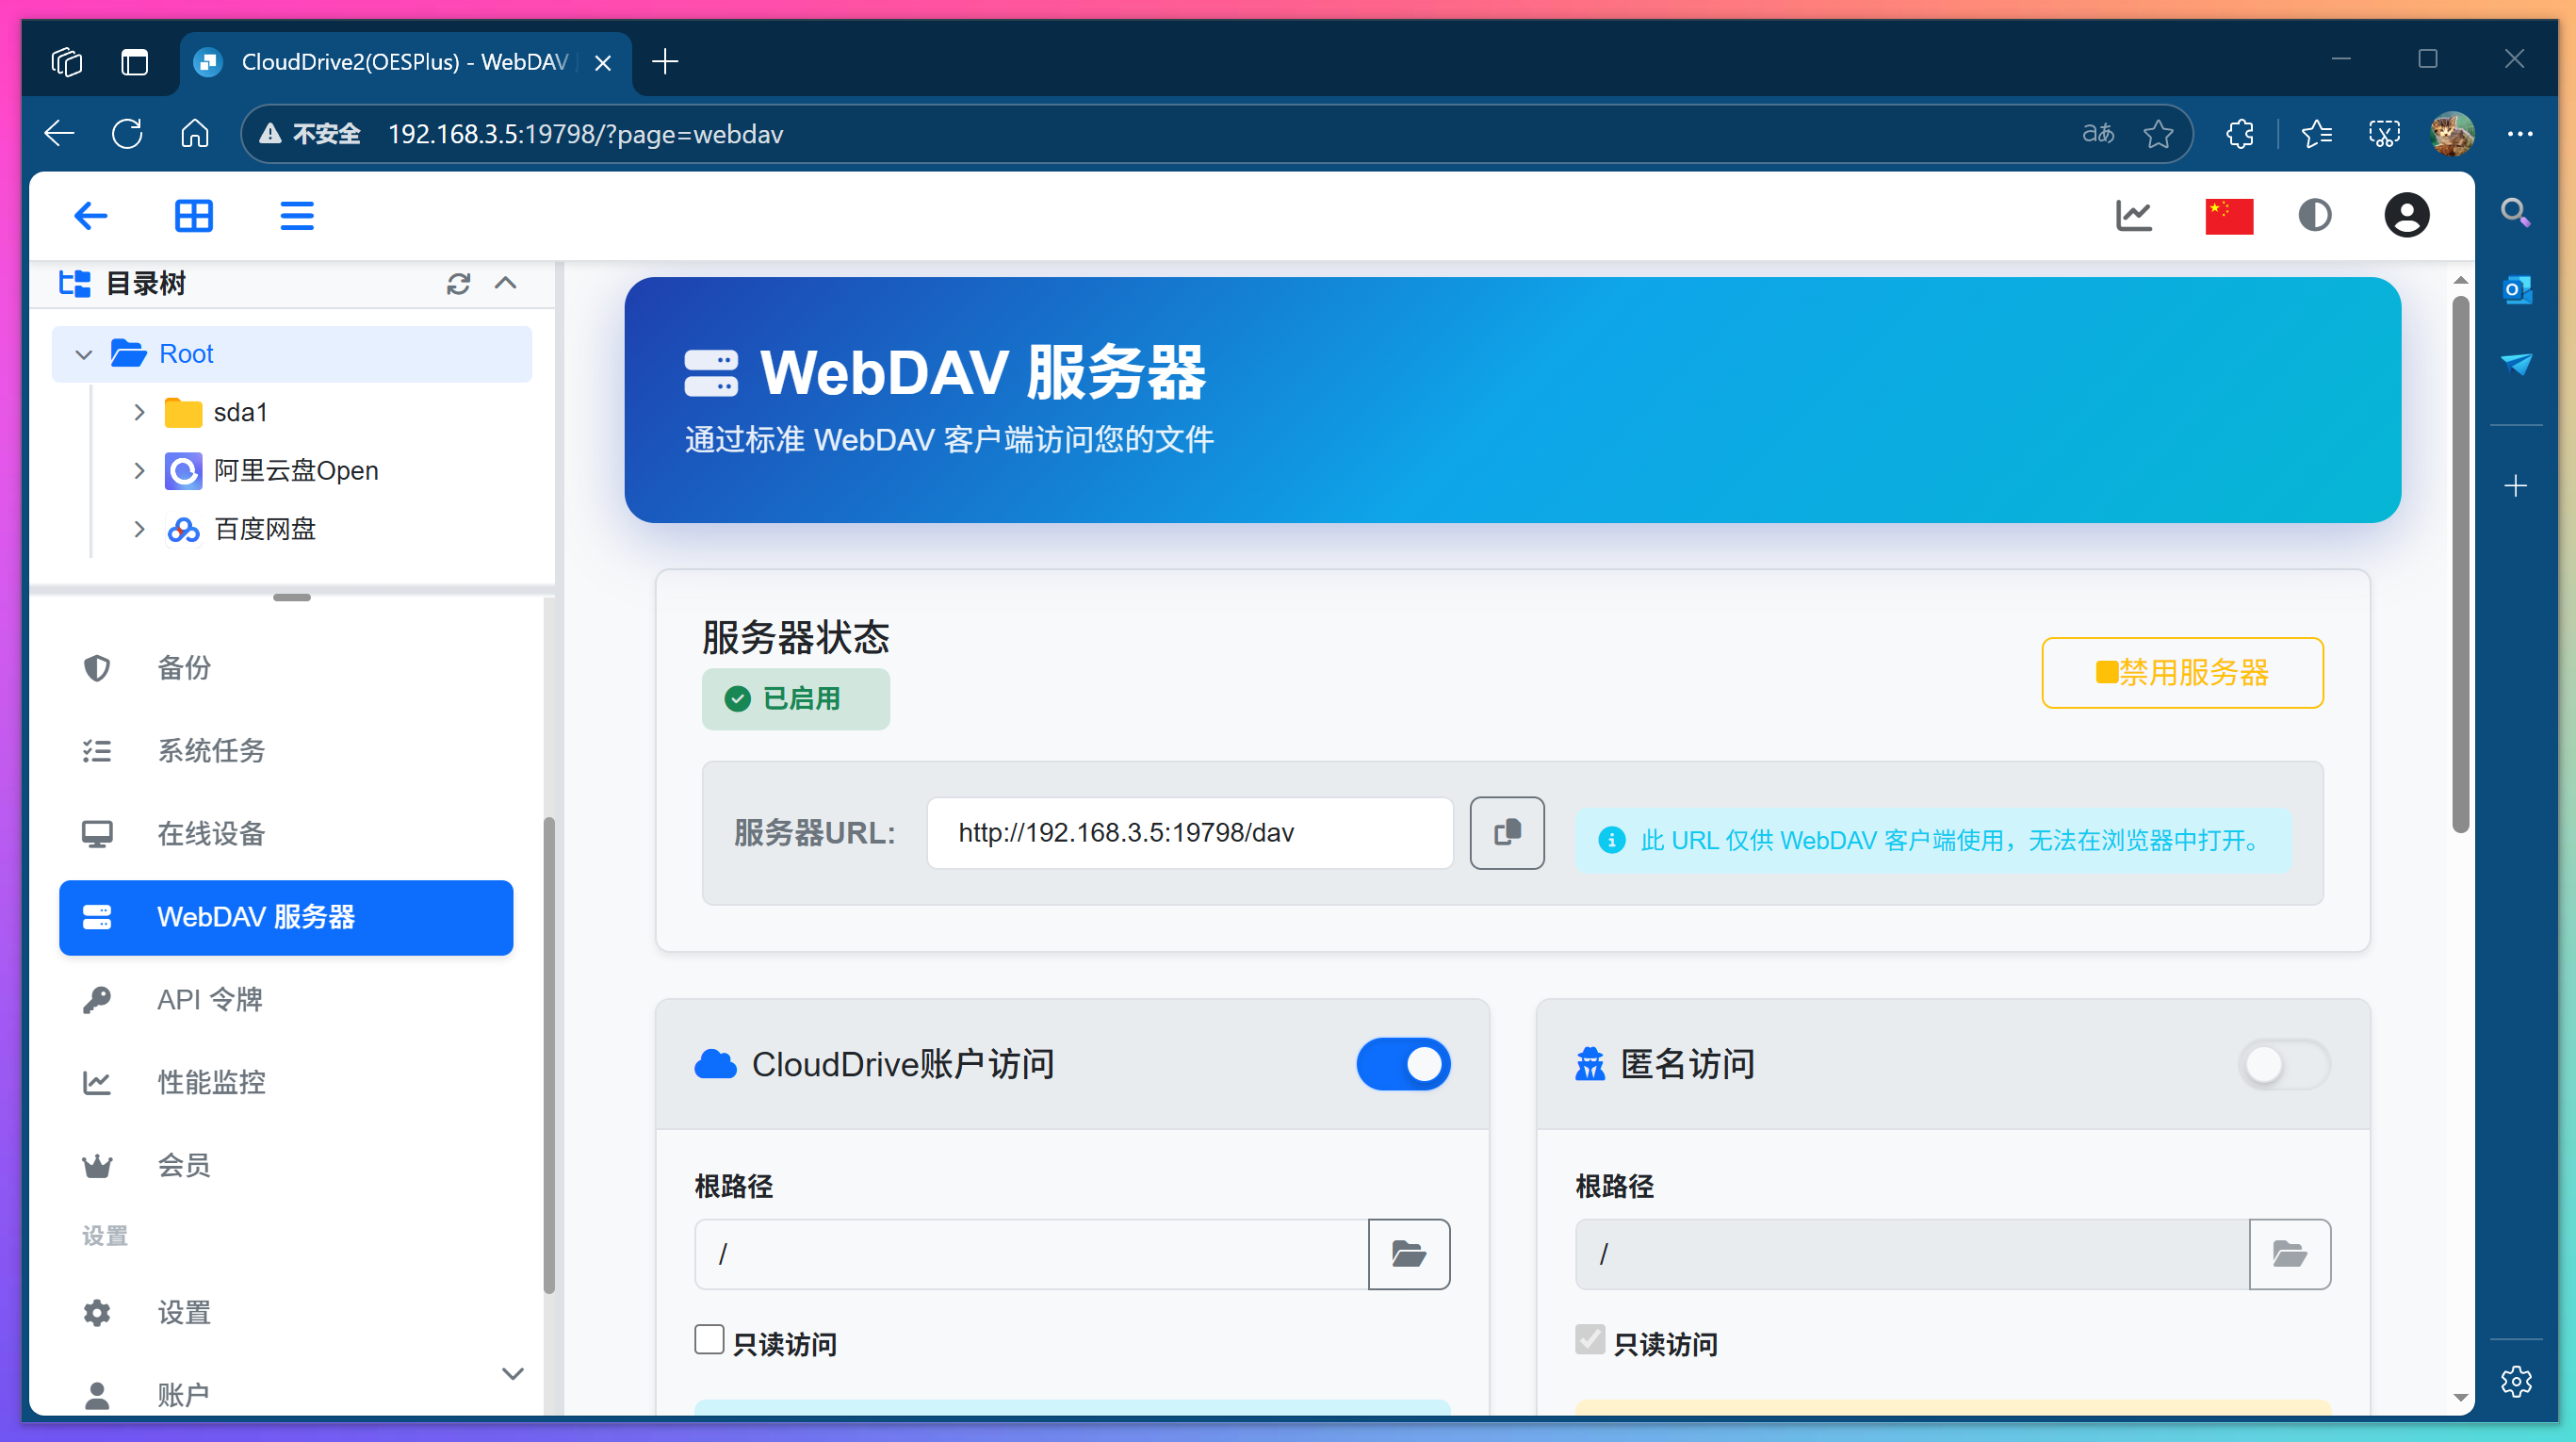Image resolution: width=2576 pixels, height=1442 pixels.
Task: Expand the sda1 folder
Action: [x=139, y=412]
